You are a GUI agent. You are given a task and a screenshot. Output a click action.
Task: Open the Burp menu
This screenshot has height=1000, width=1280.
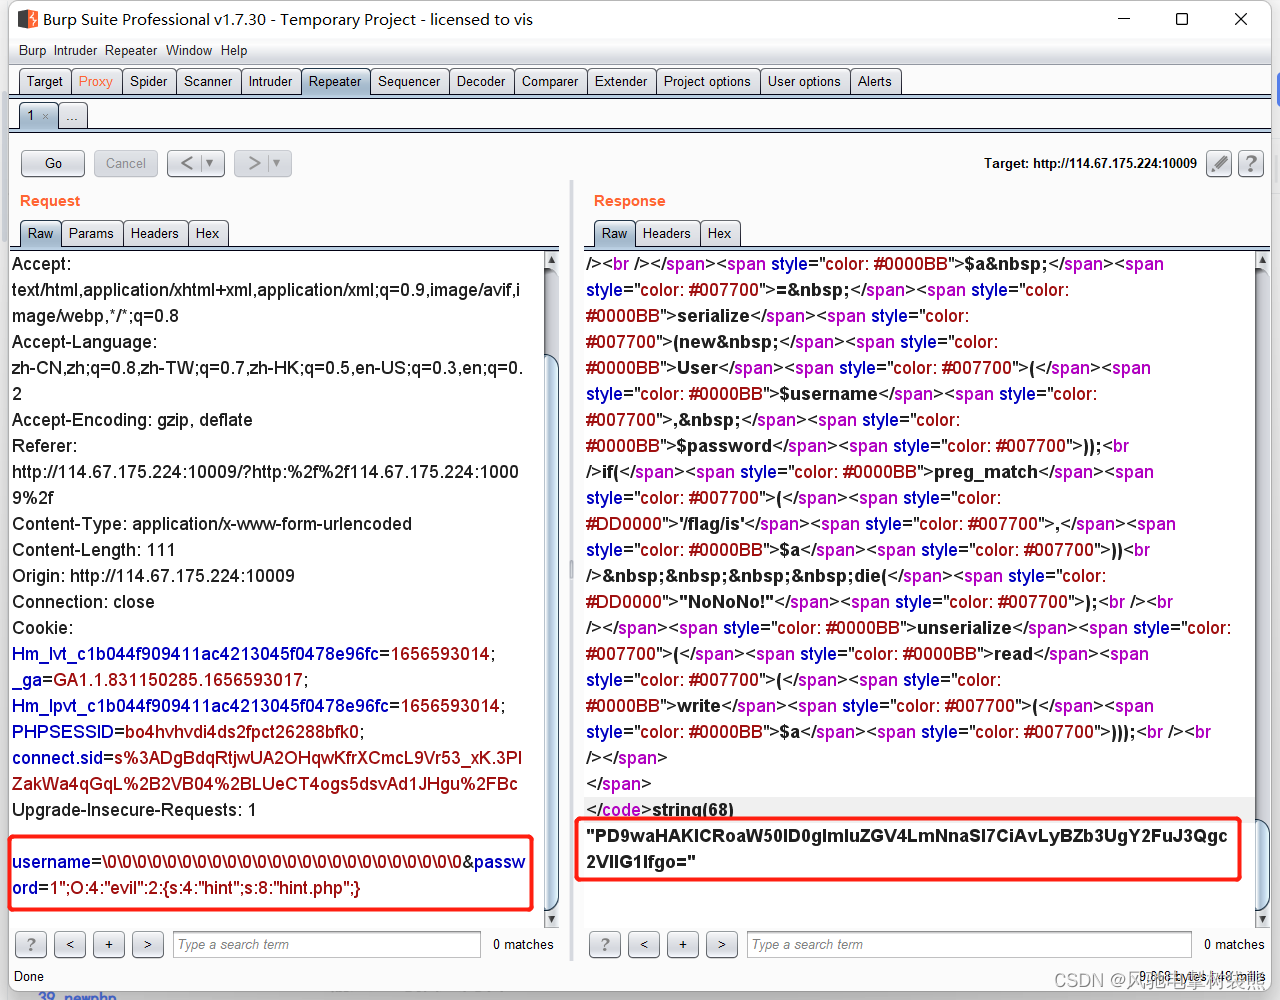[x=31, y=50]
